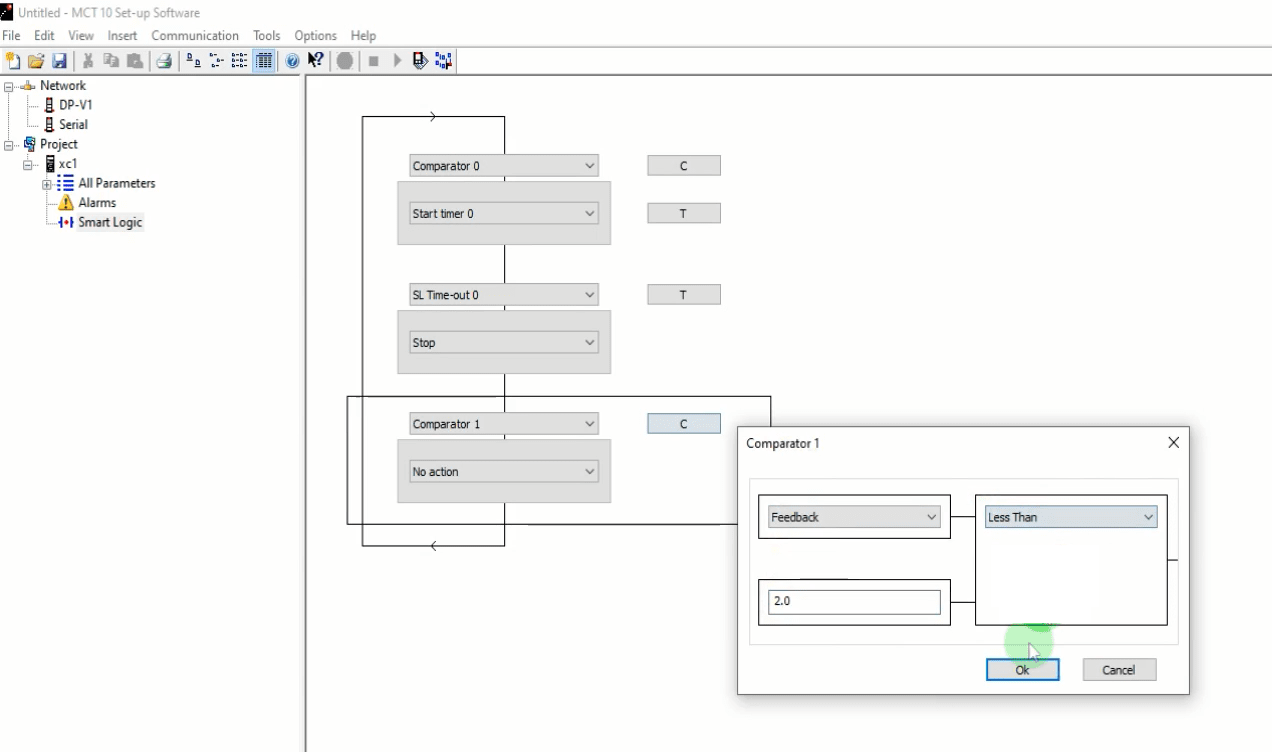Switch to the details grid view icon
Image resolution: width=1272 pixels, height=752 pixels.
264,61
